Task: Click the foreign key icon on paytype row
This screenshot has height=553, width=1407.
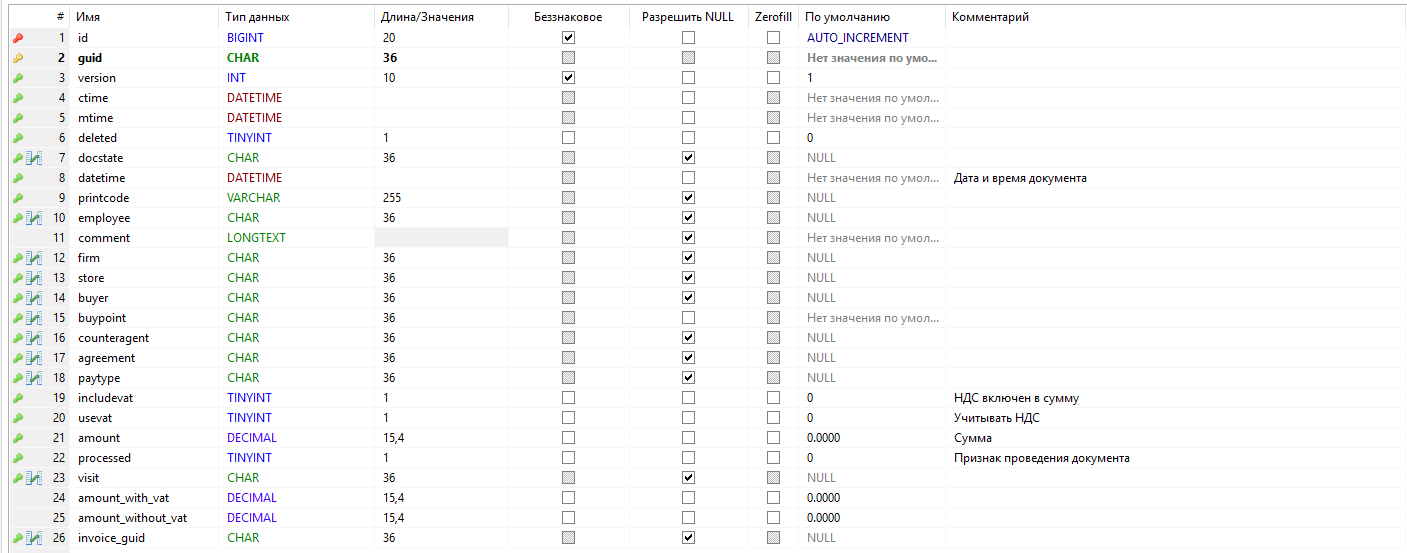Action: coord(33,378)
